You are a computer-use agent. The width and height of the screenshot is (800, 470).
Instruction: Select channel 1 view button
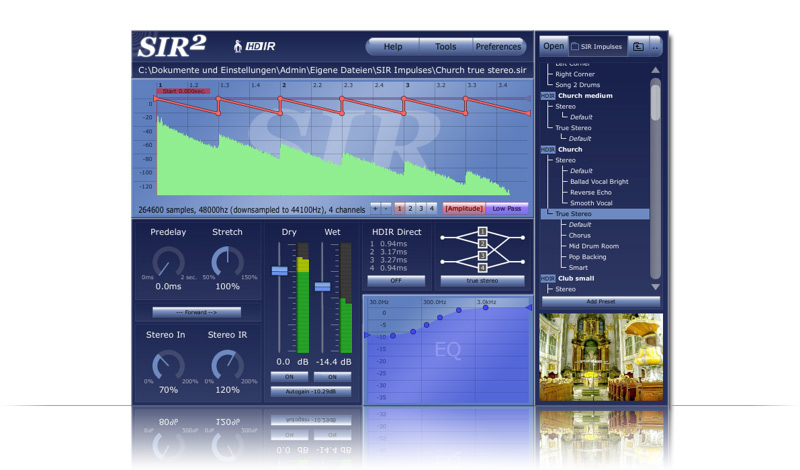(399, 208)
